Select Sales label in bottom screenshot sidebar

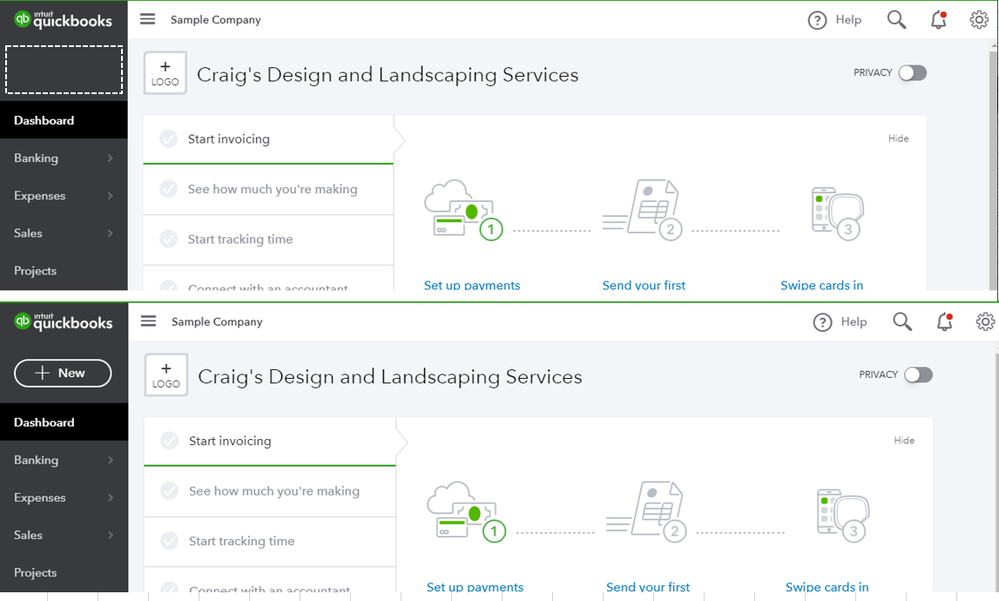point(28,535)
